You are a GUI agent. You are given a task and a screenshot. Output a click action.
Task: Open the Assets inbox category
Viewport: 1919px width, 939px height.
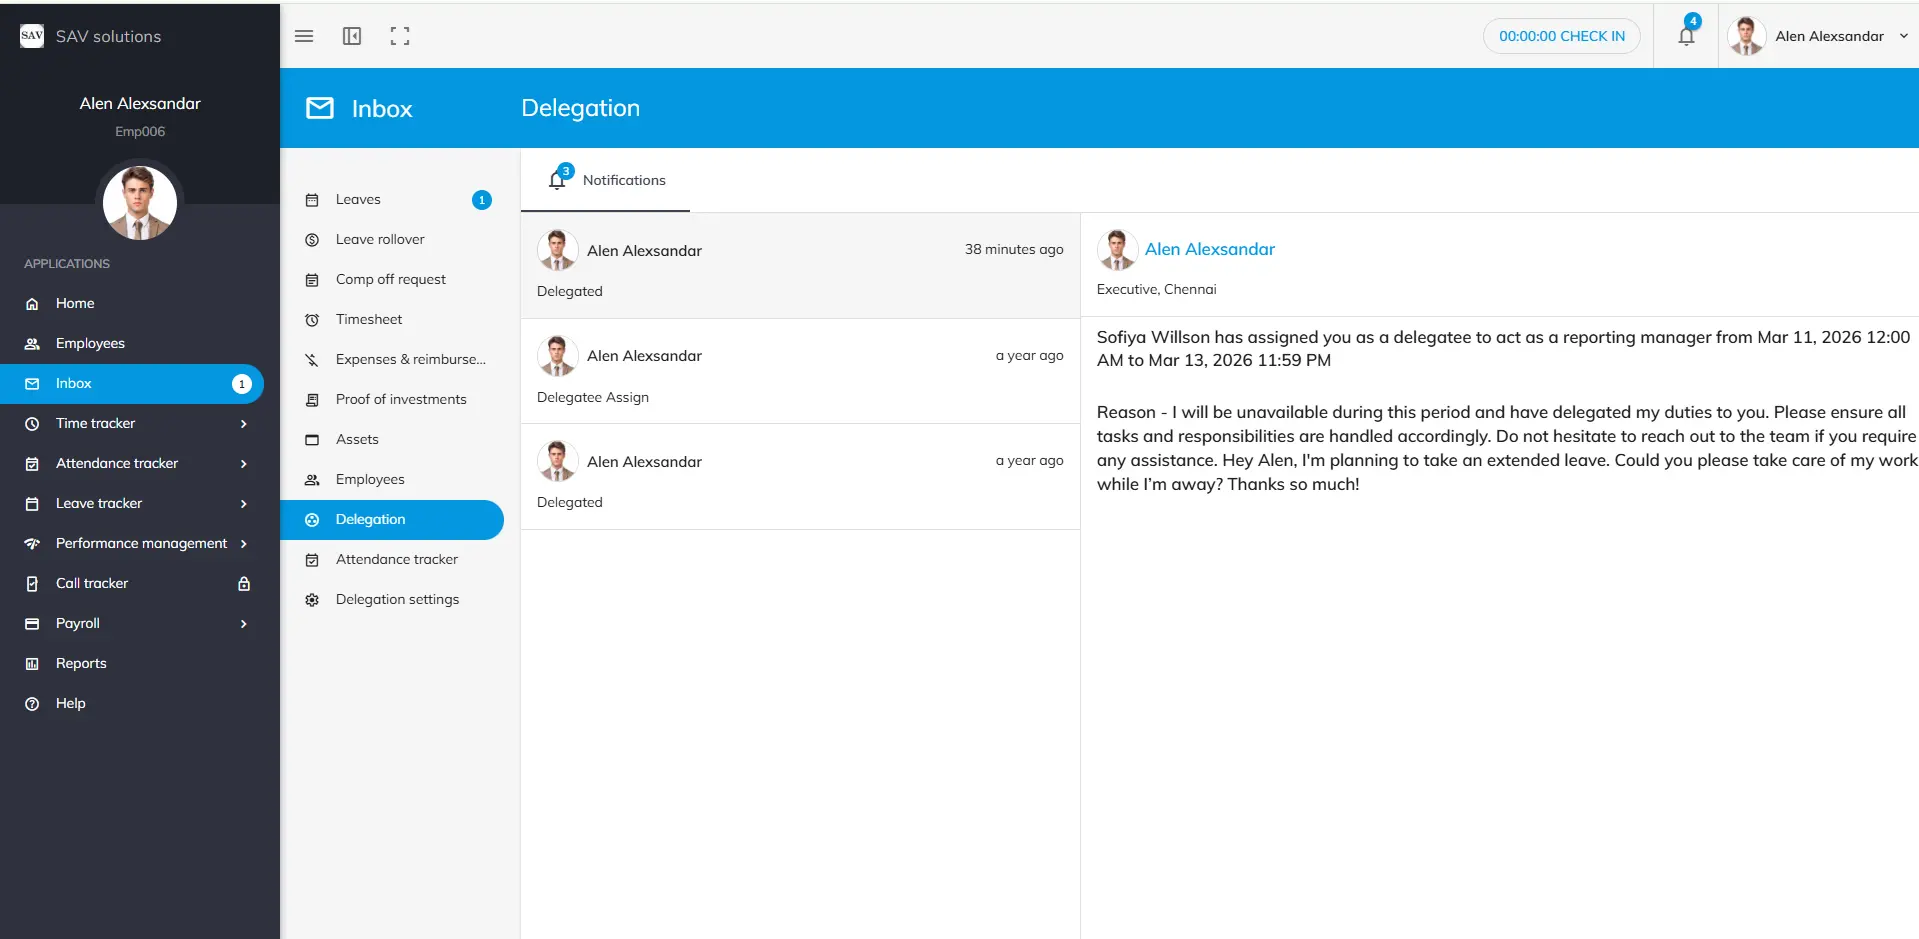click(357, 440)
